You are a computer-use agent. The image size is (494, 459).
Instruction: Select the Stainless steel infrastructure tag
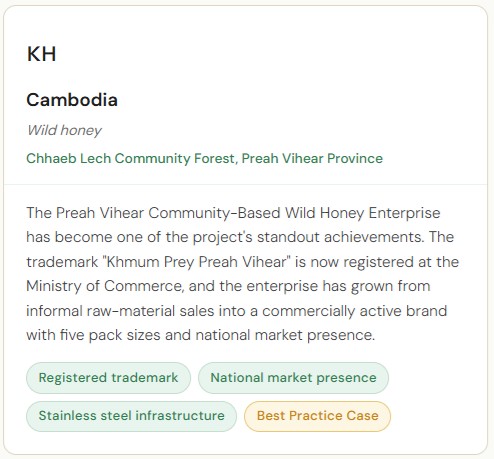click(131, 416)
